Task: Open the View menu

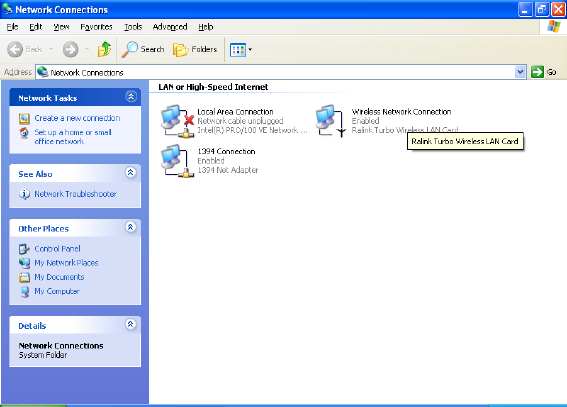Action: [x=61, y=27]
